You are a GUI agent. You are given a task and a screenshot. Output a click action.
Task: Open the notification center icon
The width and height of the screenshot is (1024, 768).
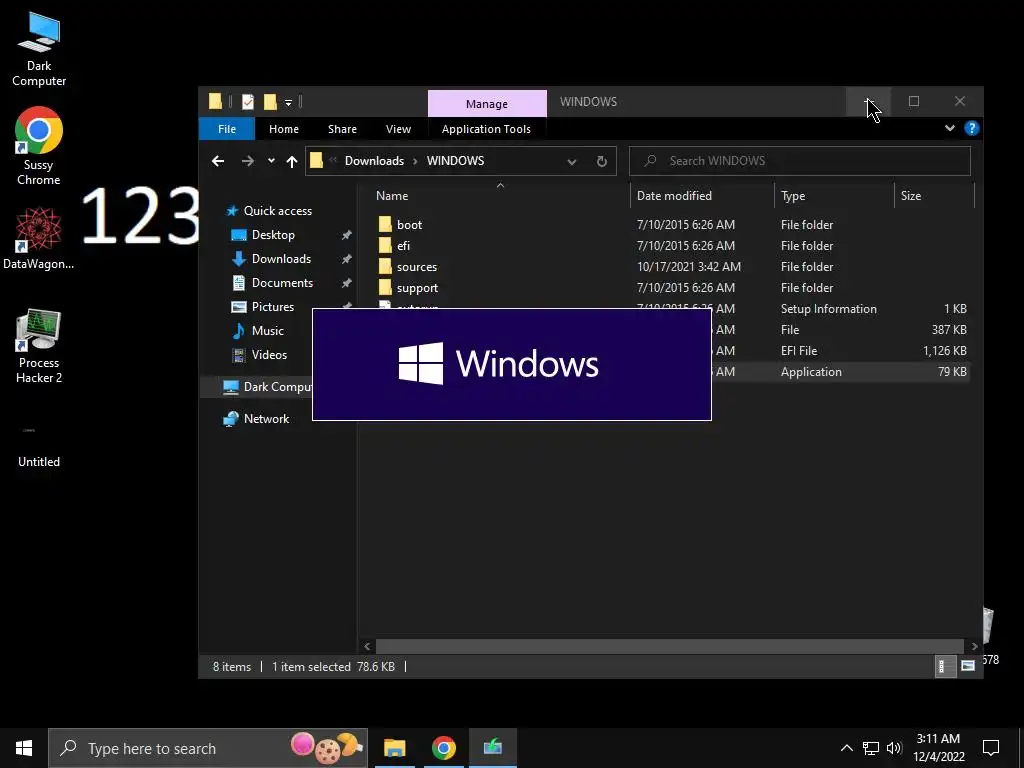(x=991, y=748)
